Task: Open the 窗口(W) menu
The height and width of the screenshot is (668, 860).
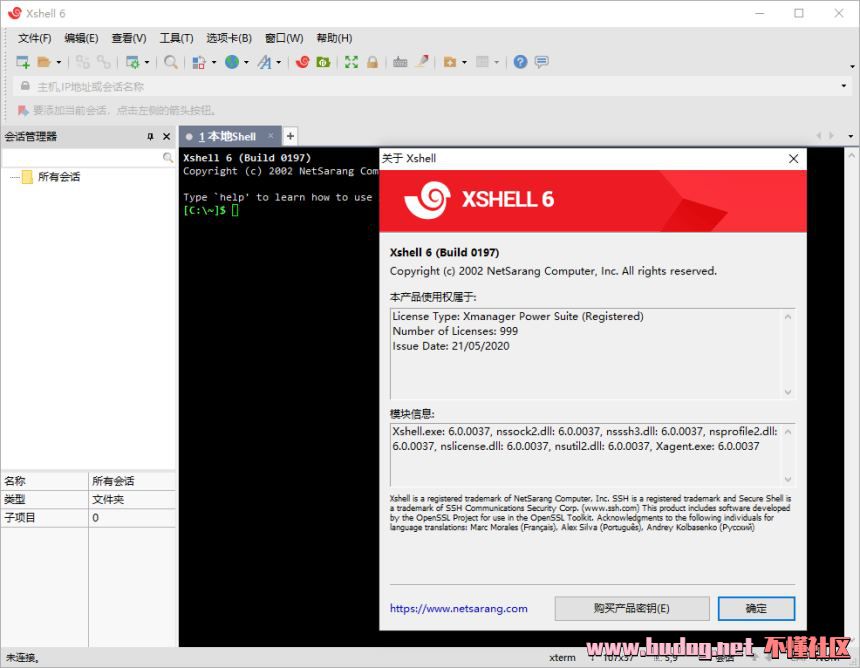Action: pyautogui.click(x=284, y=38)
